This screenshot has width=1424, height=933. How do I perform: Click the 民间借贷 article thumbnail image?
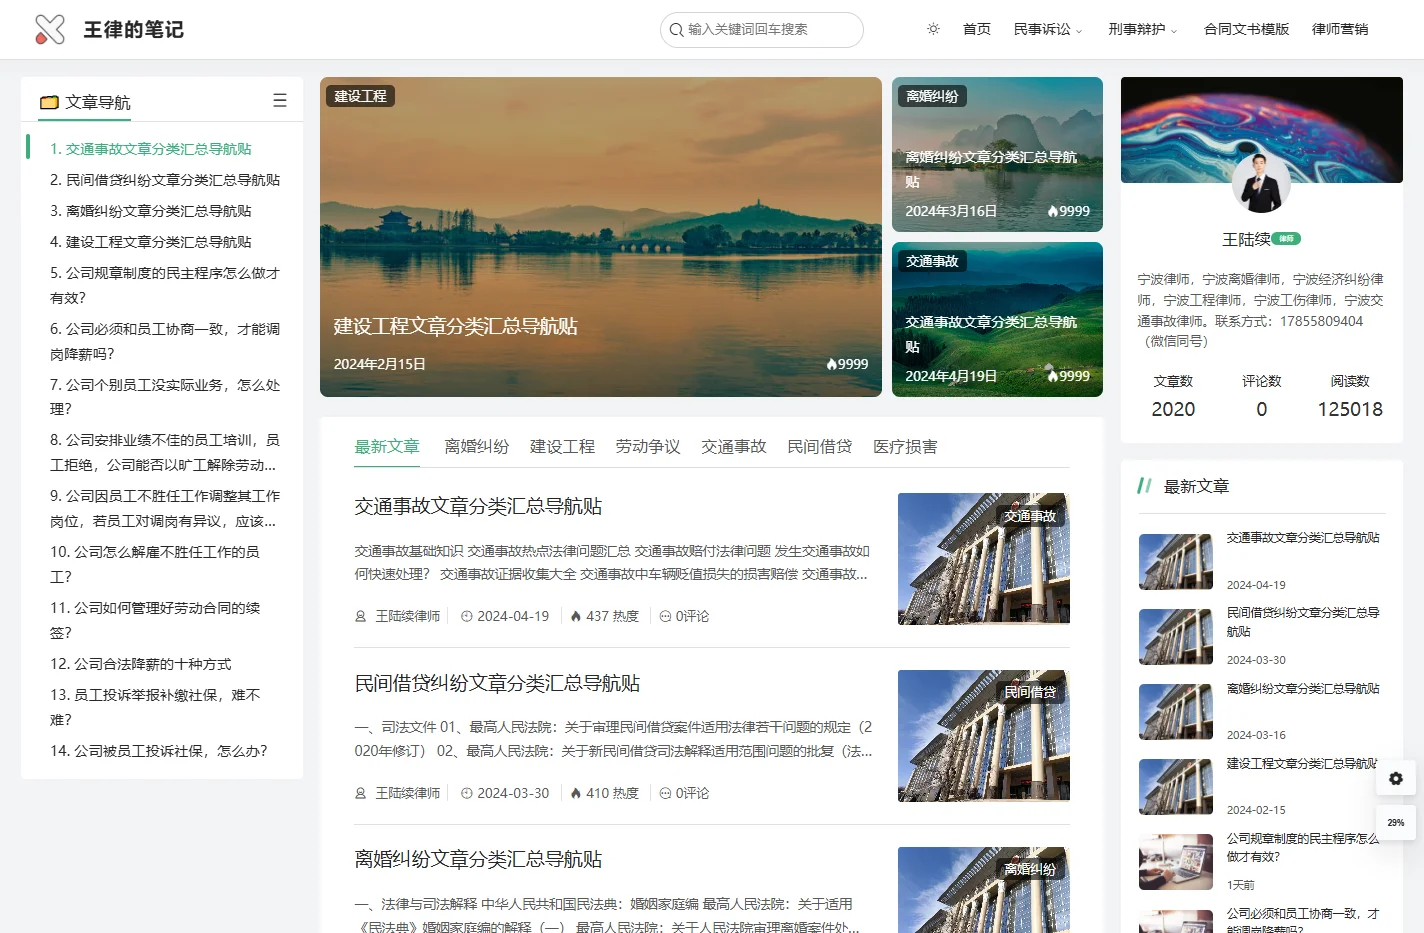click(984, 736)
